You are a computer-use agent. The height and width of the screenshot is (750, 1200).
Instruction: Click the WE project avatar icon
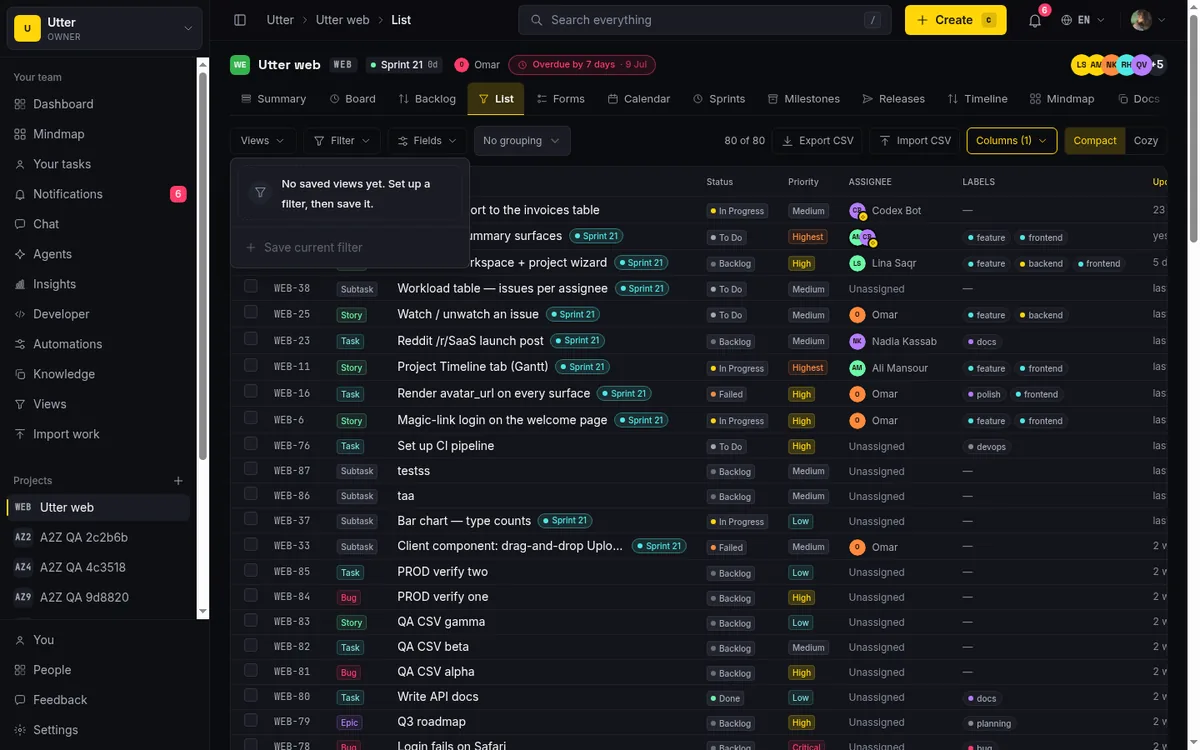click(x=240, y=65)
